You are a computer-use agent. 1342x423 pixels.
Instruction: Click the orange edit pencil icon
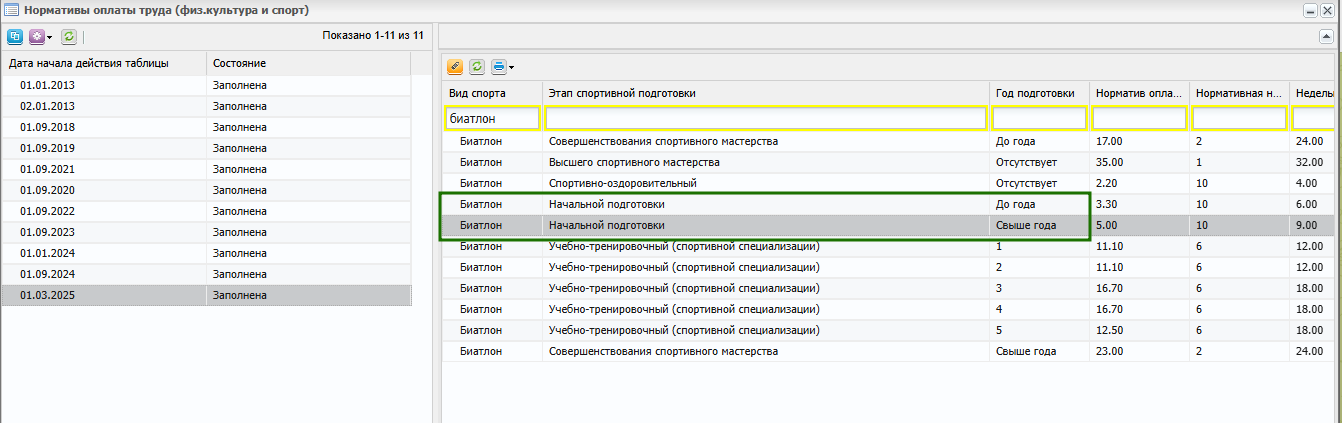455,67
